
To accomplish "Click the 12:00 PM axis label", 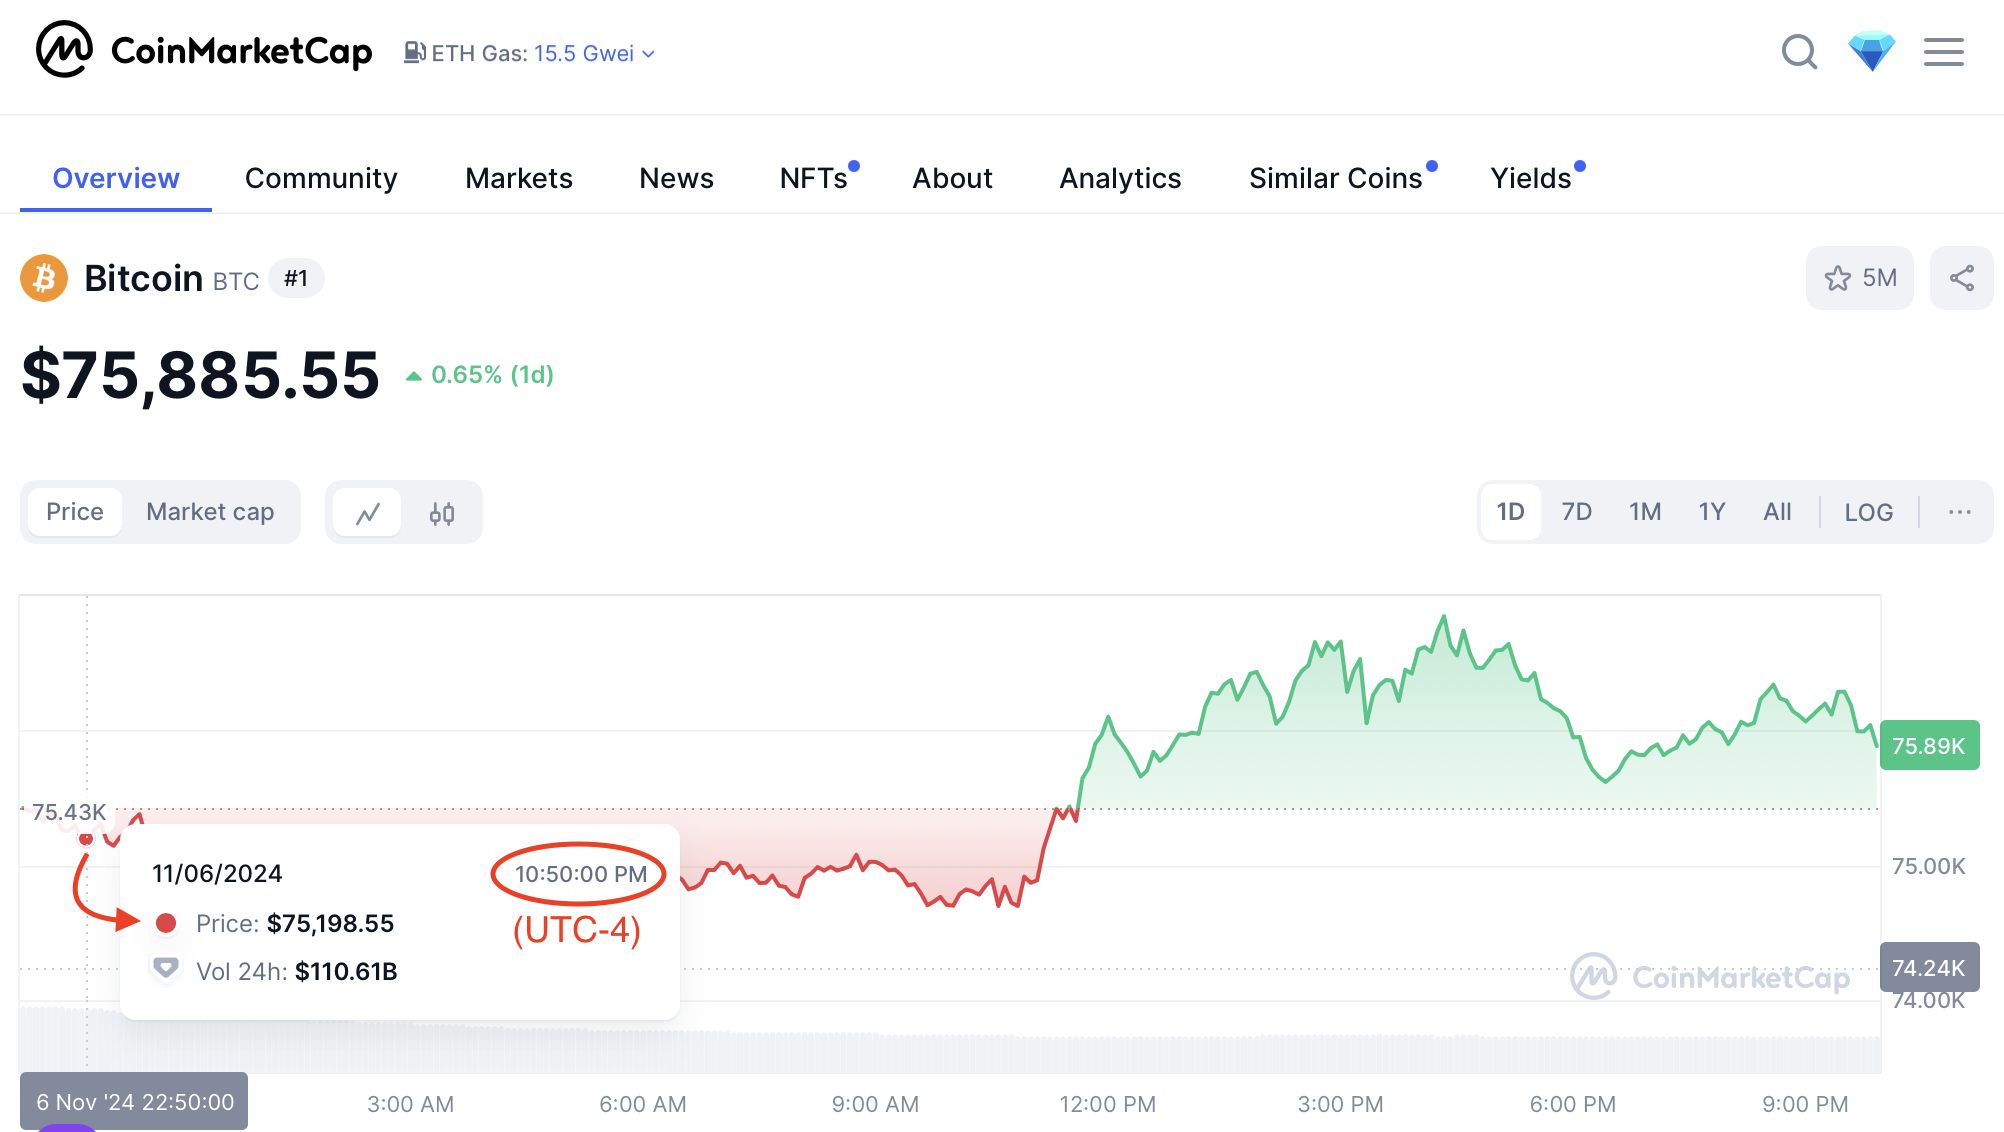I will click(1107, 1104).
